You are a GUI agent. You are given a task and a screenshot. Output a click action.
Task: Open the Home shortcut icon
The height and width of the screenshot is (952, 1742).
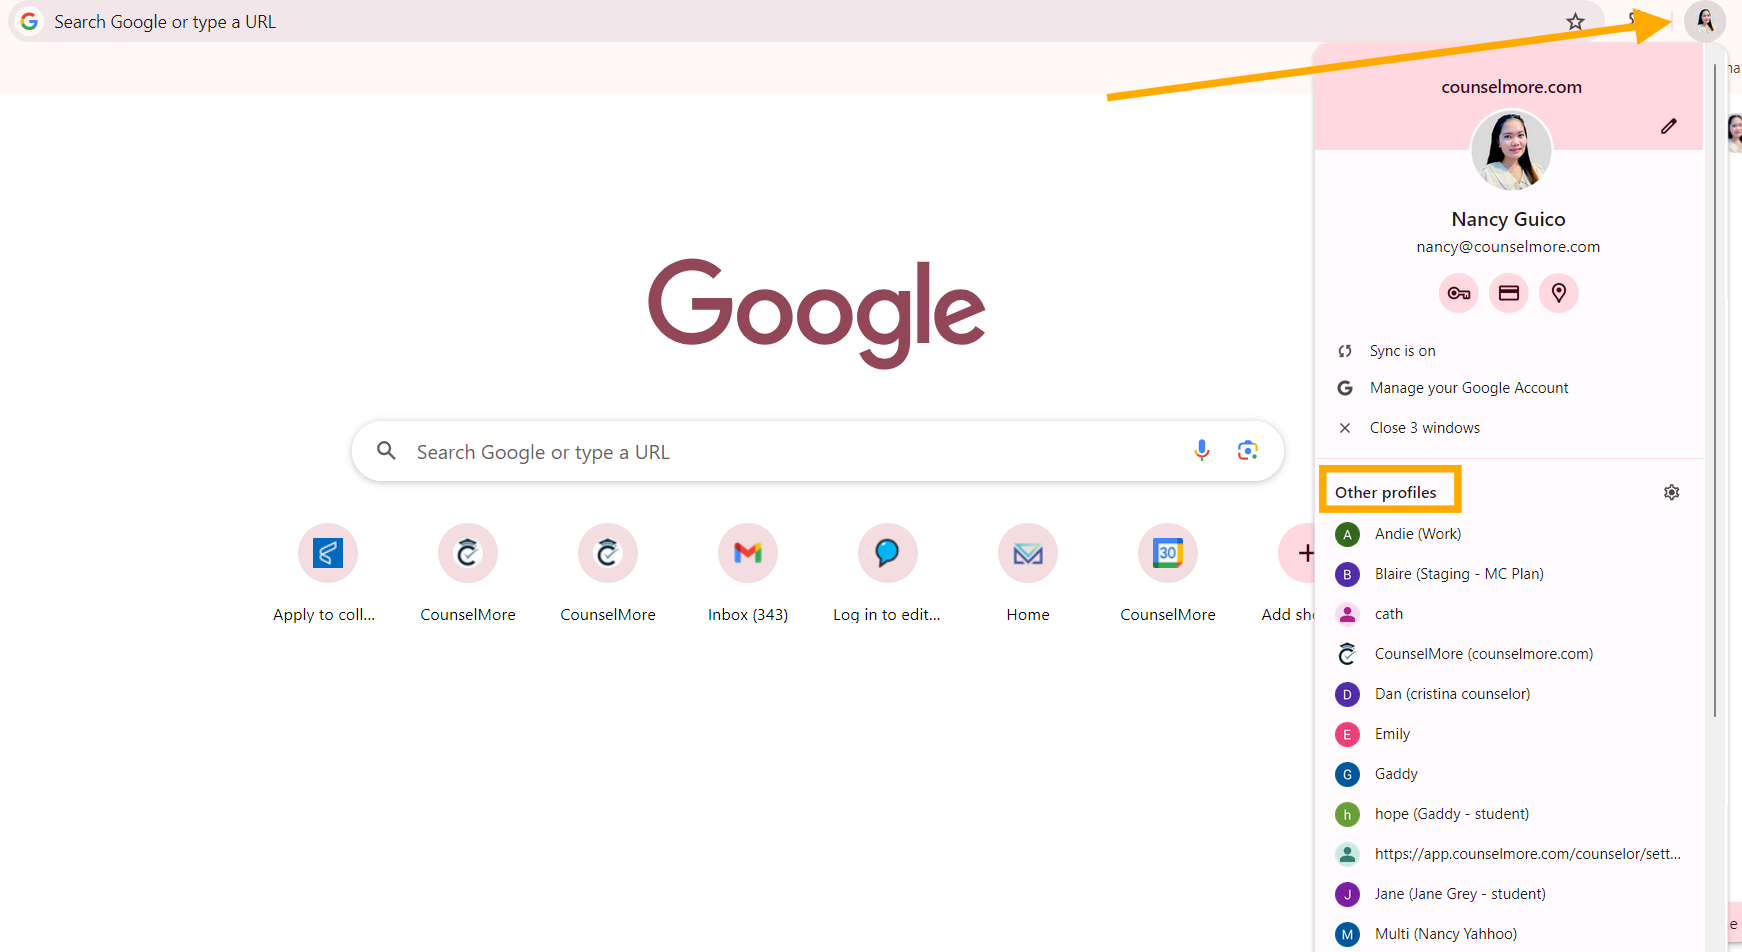pos(1028,553)
